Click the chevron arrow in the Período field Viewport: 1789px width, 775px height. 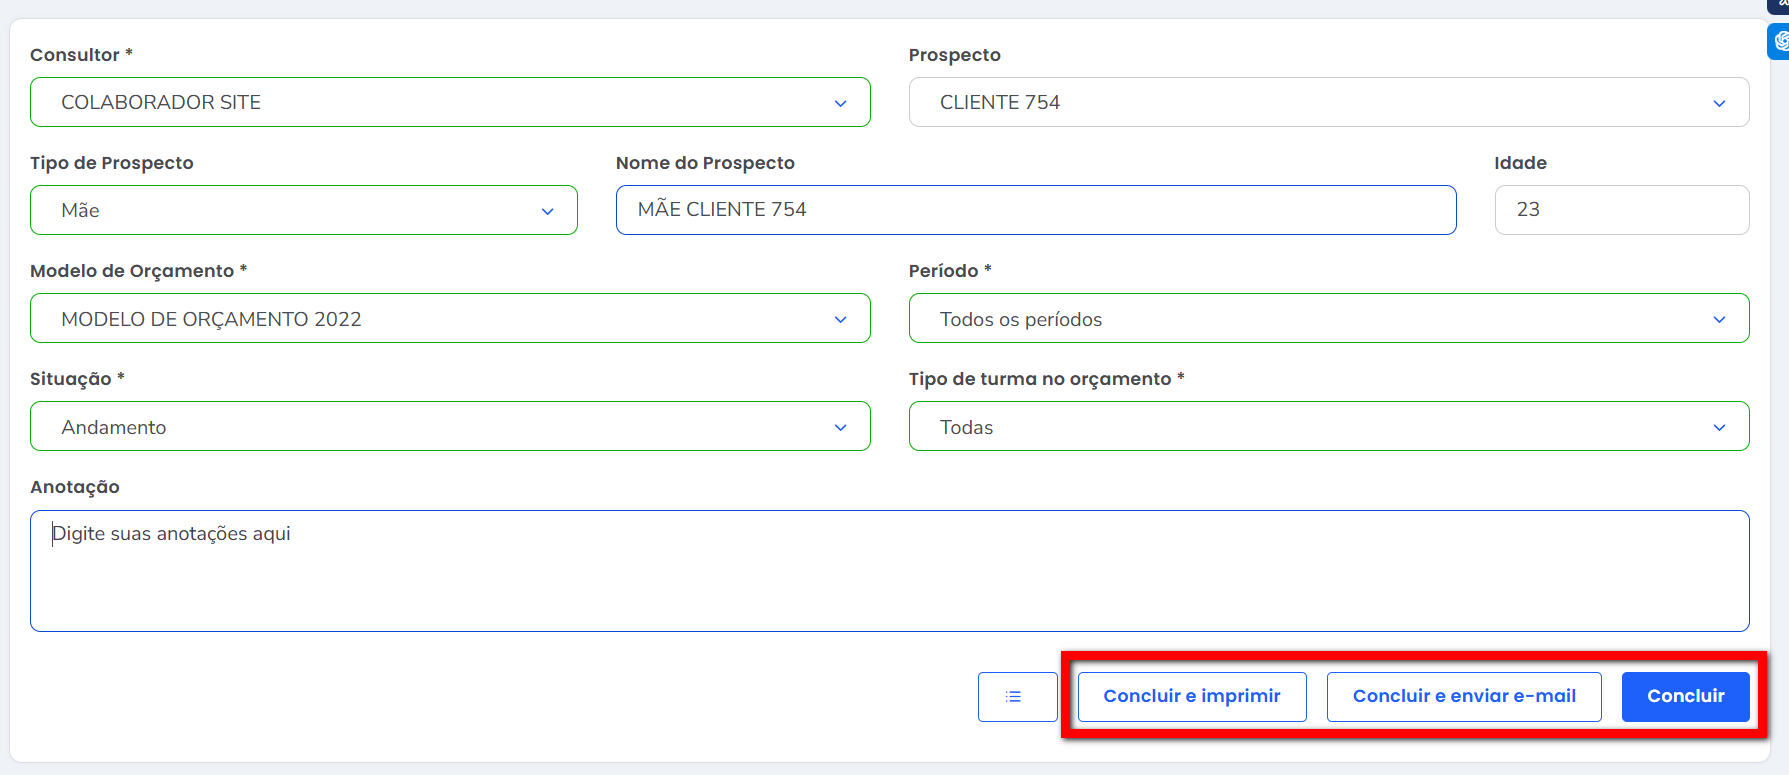(1719, 319)
